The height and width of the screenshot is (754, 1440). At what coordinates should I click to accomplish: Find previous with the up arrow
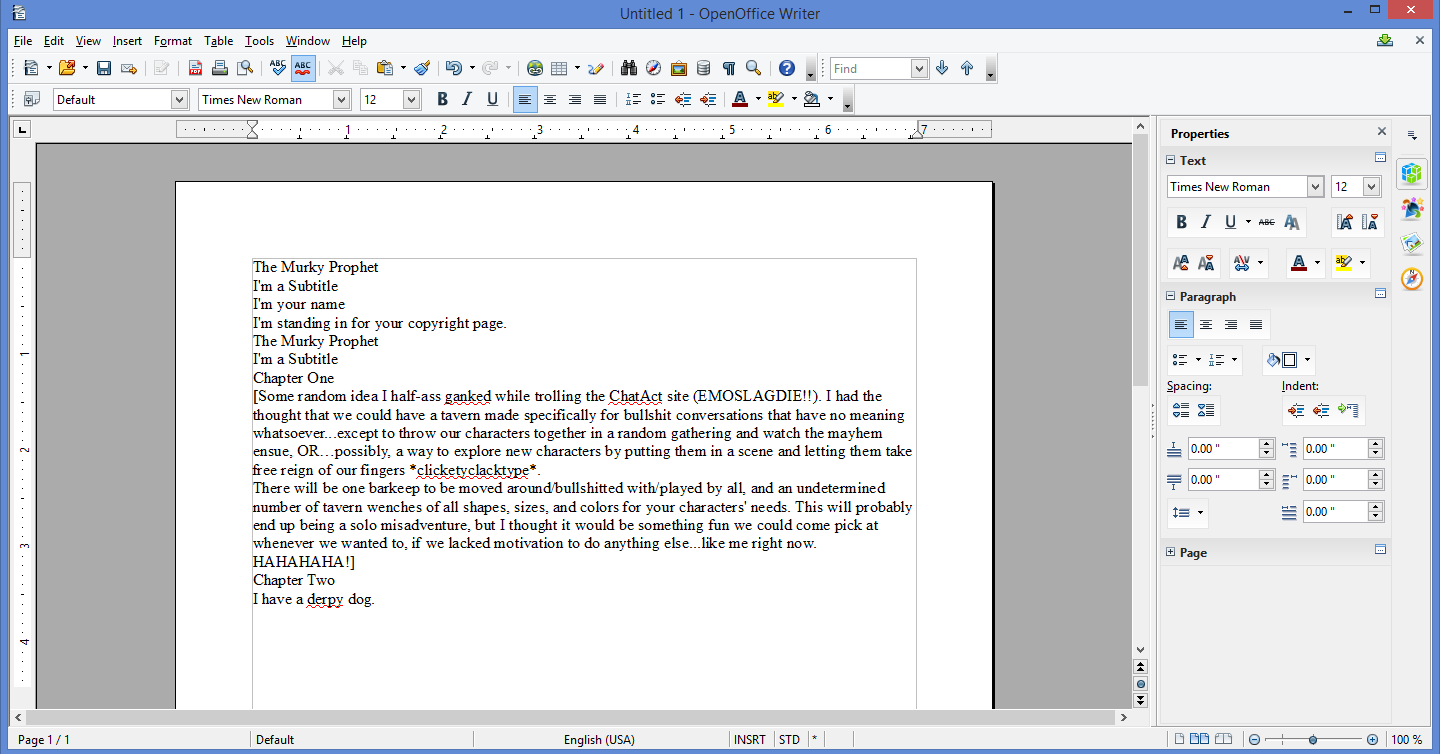point(967,68)
